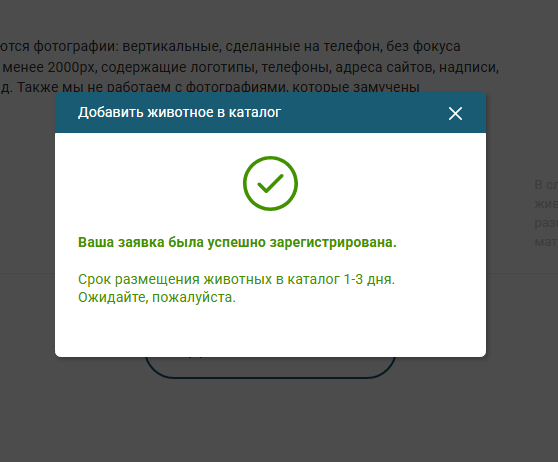The height and width of the screenshot is (462, 558).
Task: Click dimmed side text fragment 'жив'
Action: pos(546,204)
